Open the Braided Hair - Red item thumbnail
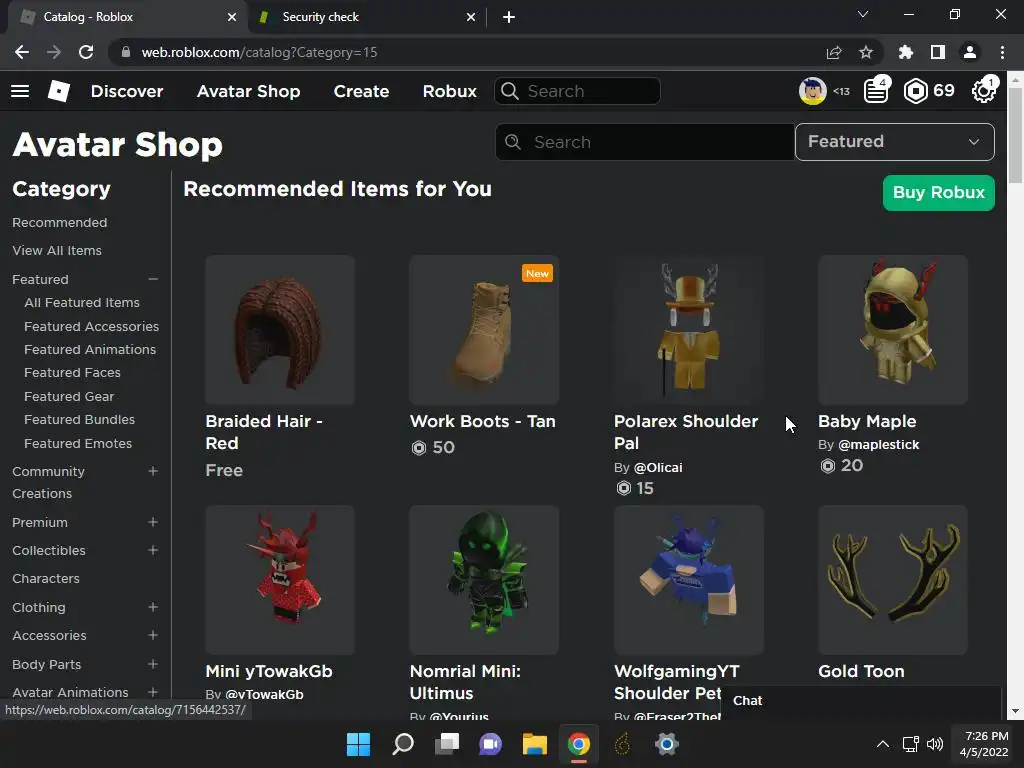This screenshot has width=1024, height=768. tap(280, 330)
